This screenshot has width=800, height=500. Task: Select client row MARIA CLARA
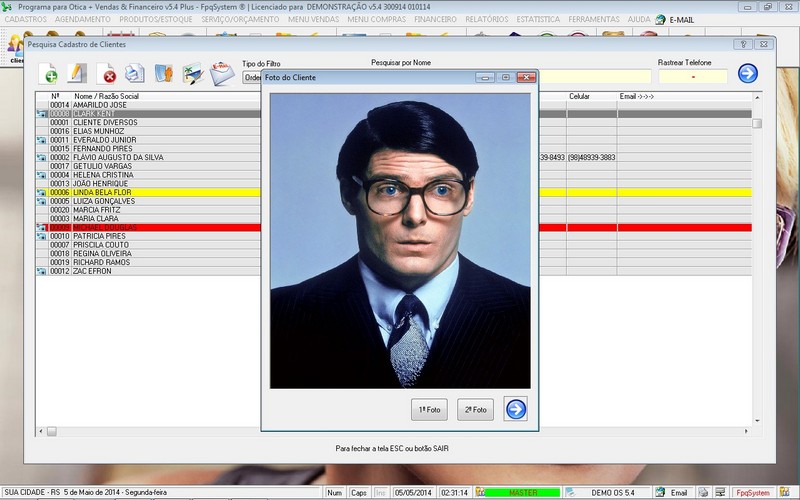click(x=148, y=218)
